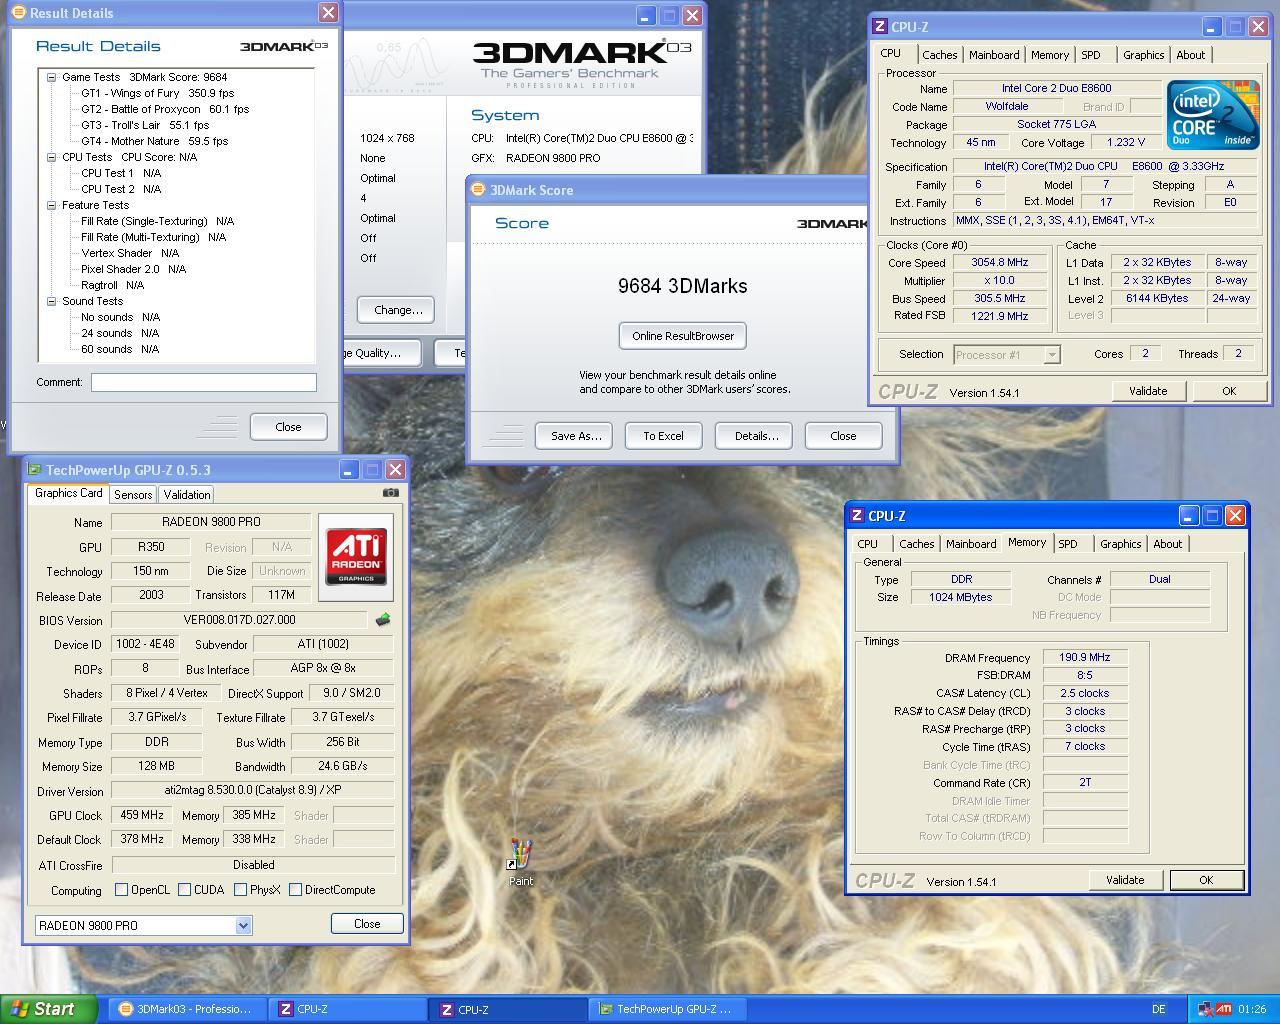Click the GPU-Z screenshot camera icon
This screenshot has width=1280, height=1024.
pos(391,492)
